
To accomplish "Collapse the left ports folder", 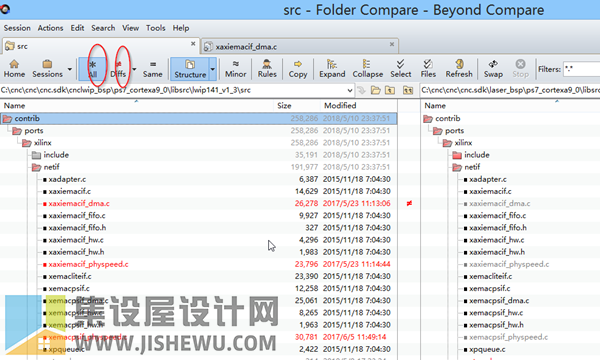I will click(x=17, y=131).
